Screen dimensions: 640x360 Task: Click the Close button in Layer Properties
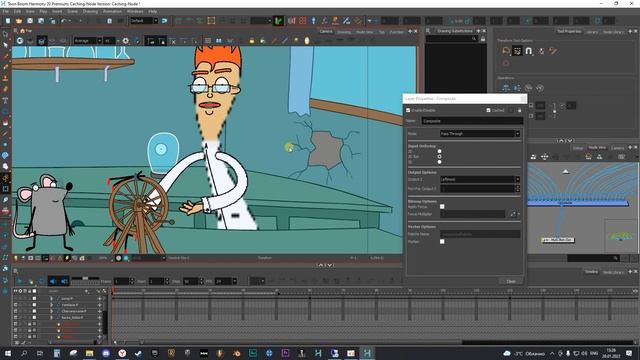511,281
